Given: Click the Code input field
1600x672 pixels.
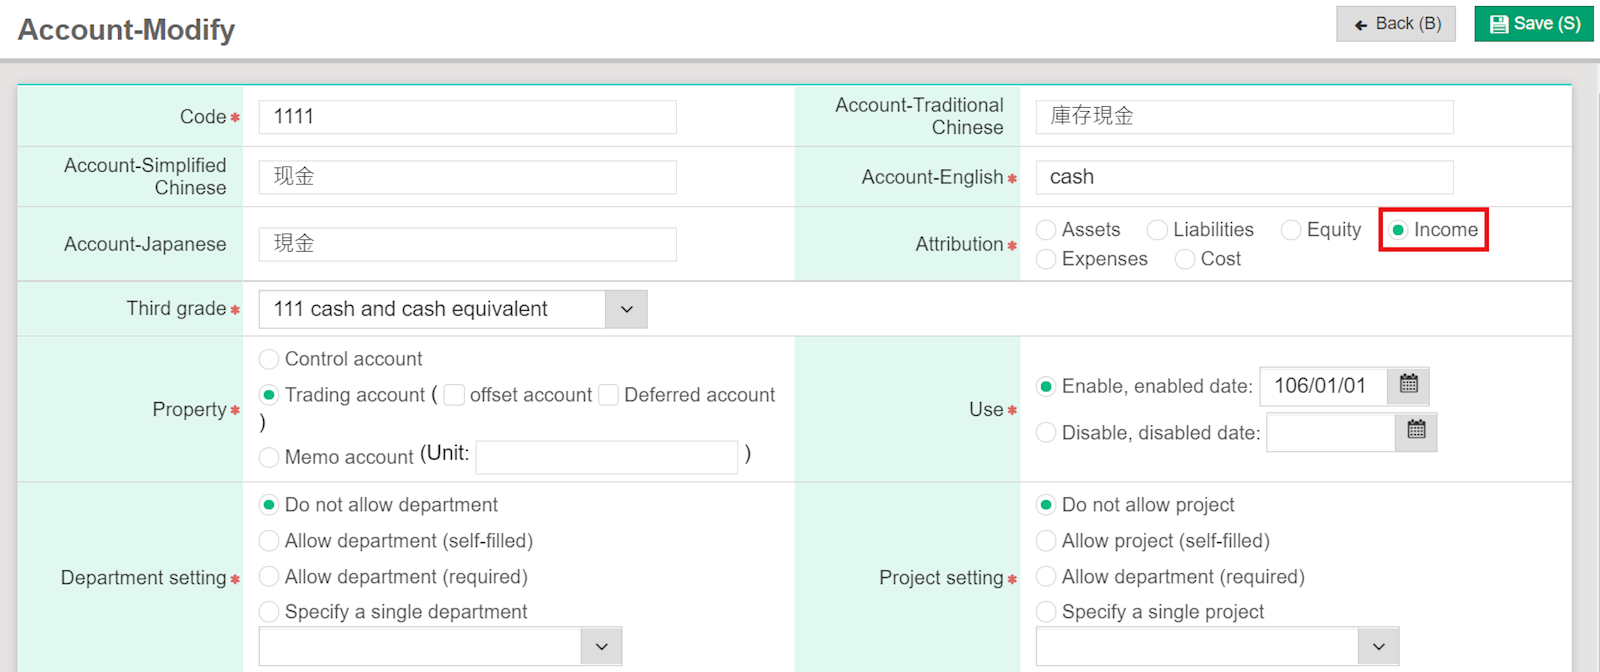Looking at the screenshot, I should click(467, 117).
